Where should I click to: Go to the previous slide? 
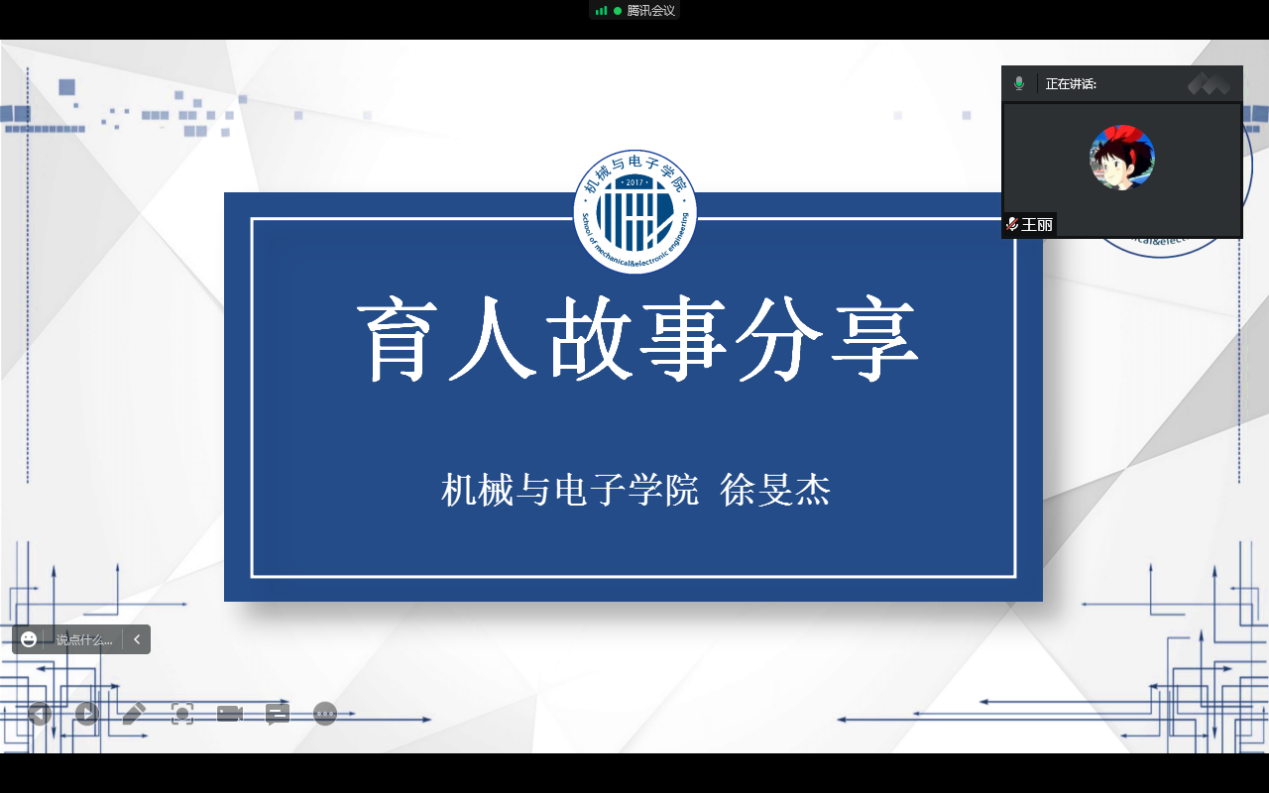40,713
